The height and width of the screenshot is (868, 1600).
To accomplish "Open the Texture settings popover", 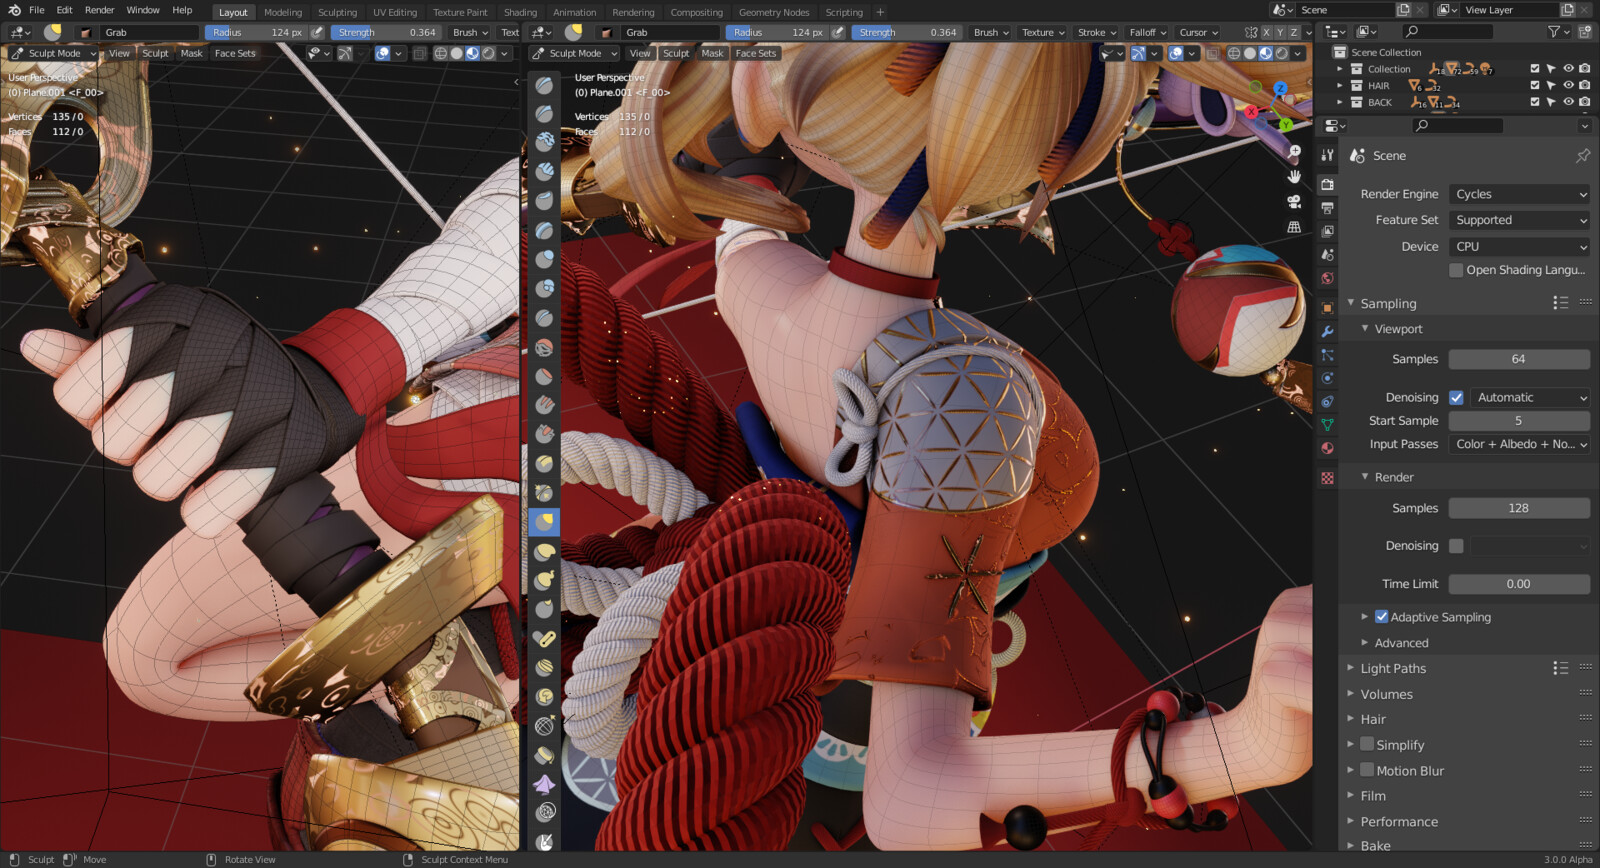I will pyautogui.click(x=1043, y=32).
